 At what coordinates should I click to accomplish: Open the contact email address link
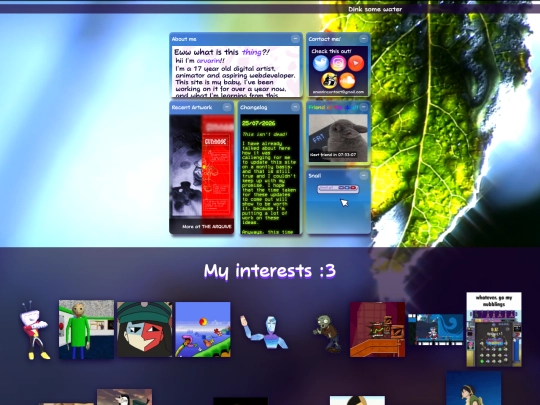tap(338, 92)
